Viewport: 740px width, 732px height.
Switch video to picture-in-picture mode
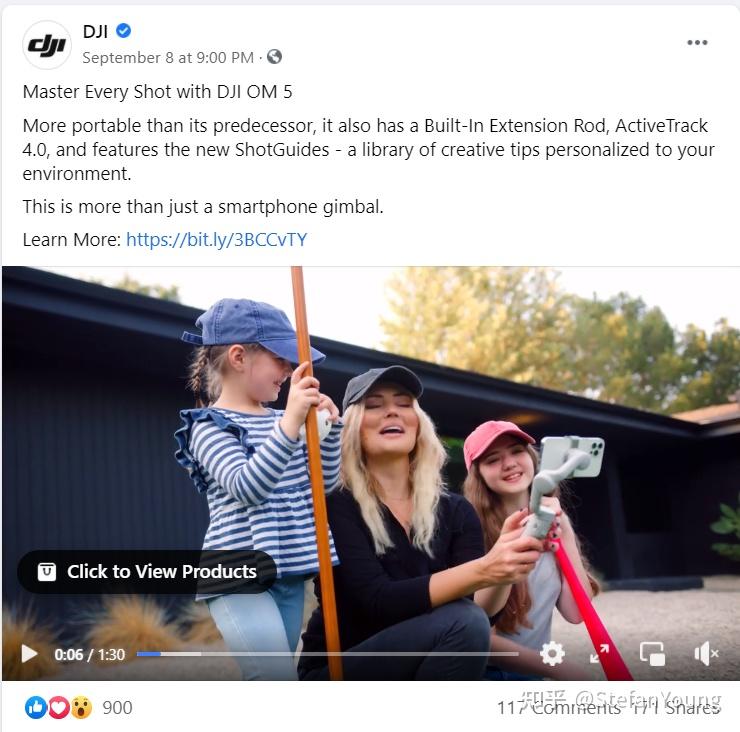point(652,654)
